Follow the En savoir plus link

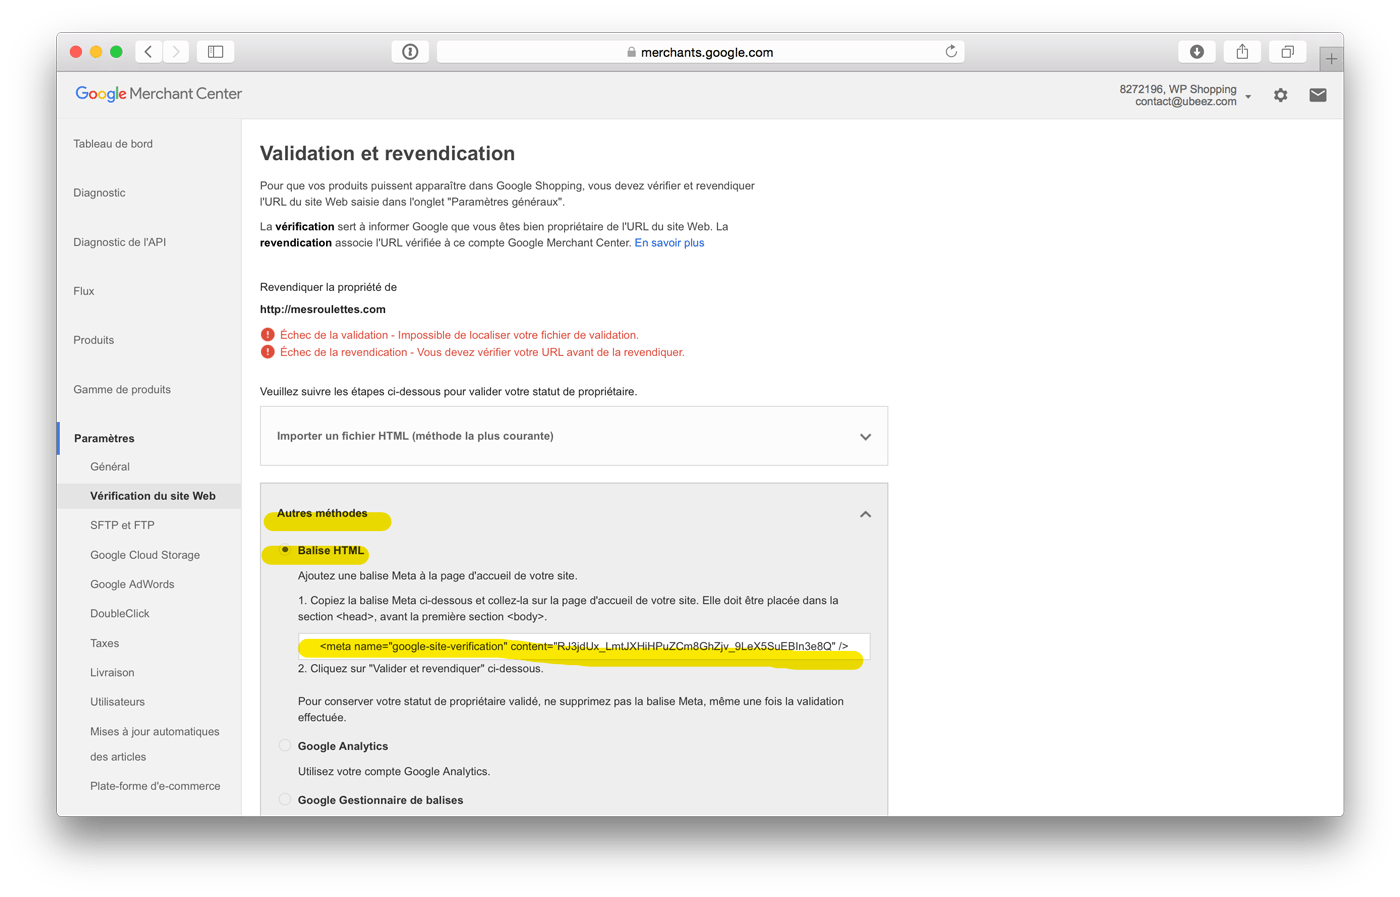(x=669, y=243)
